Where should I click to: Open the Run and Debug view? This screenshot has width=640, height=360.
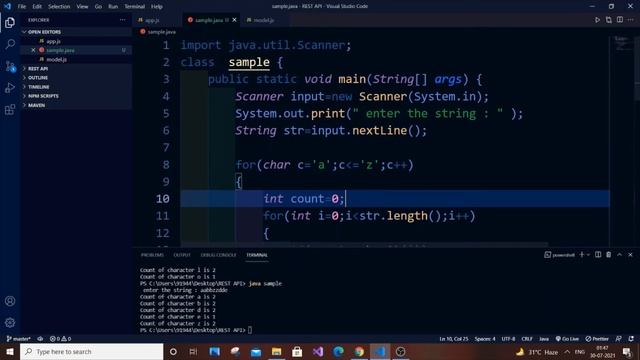tap(10, 88)
